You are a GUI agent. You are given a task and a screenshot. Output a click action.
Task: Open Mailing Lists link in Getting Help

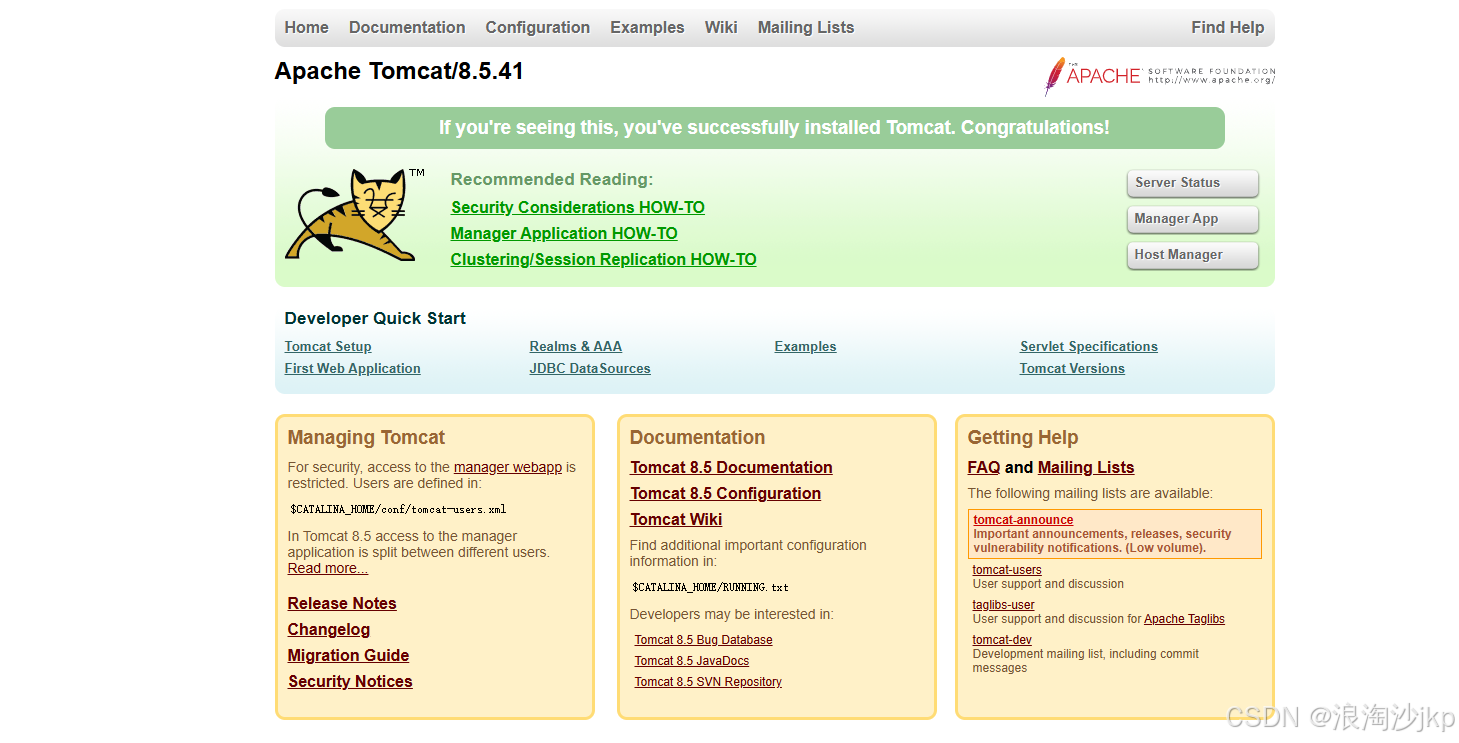coord(1086,468)
